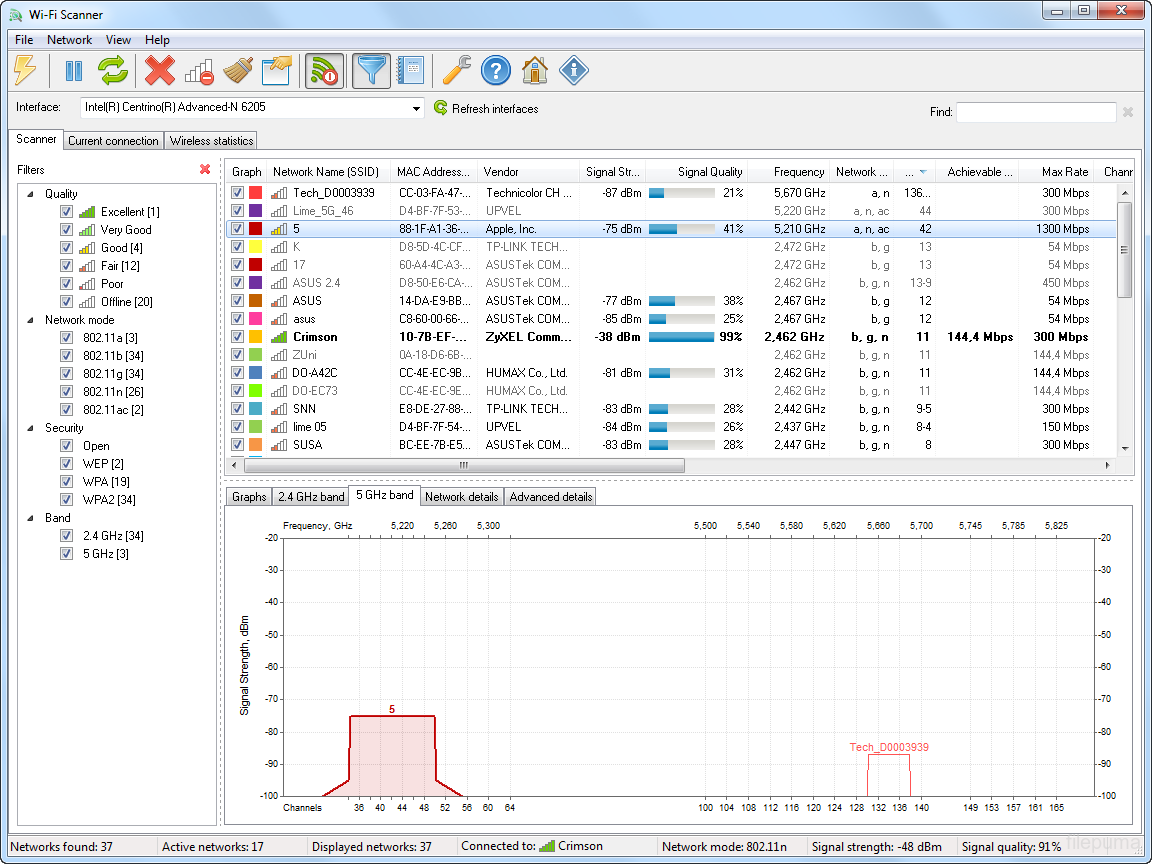1152x864 pixels.
Task: Click the pause scanning icon
Action: [x=73, y=71]
